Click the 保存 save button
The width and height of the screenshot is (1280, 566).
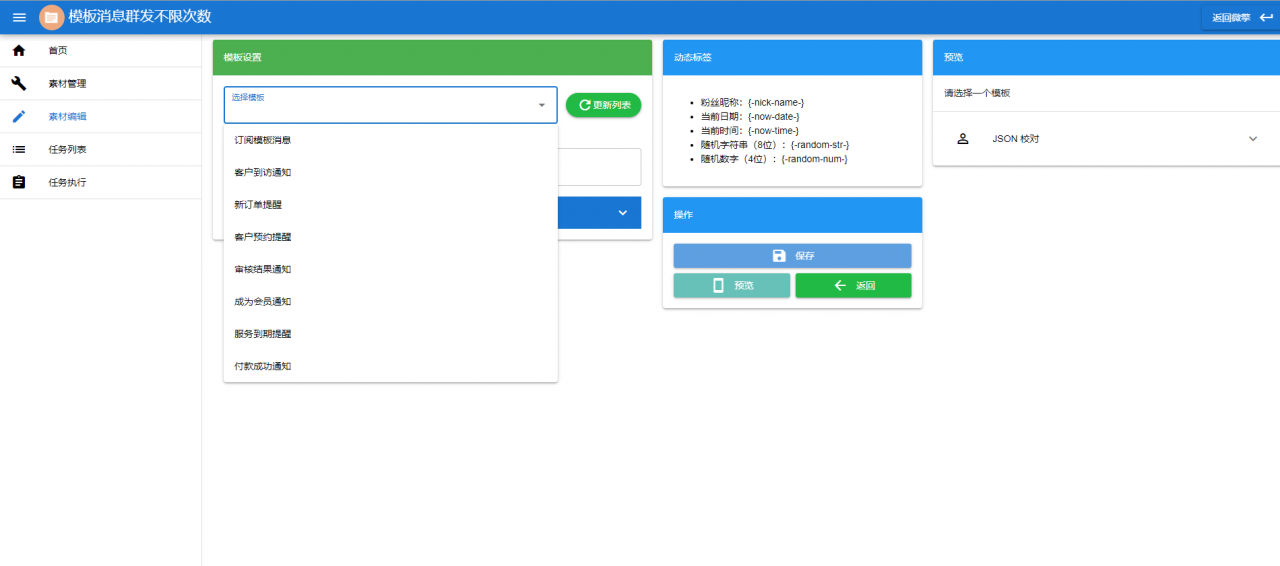792,256
